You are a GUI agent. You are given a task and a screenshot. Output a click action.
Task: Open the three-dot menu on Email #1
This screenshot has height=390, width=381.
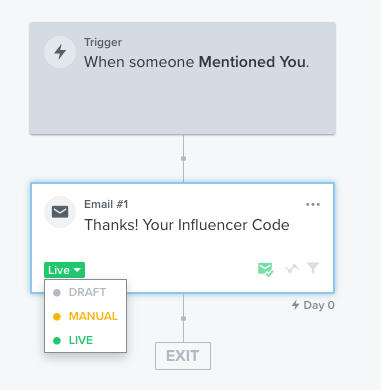[313, 204]
